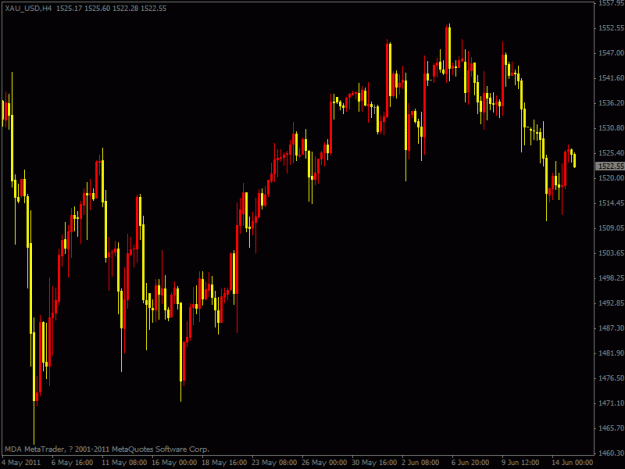The height and width of the screenshot is (469, 625).
Task: Click the XAU_USD,H4 chart title text
Action: [x=28, y=8]
